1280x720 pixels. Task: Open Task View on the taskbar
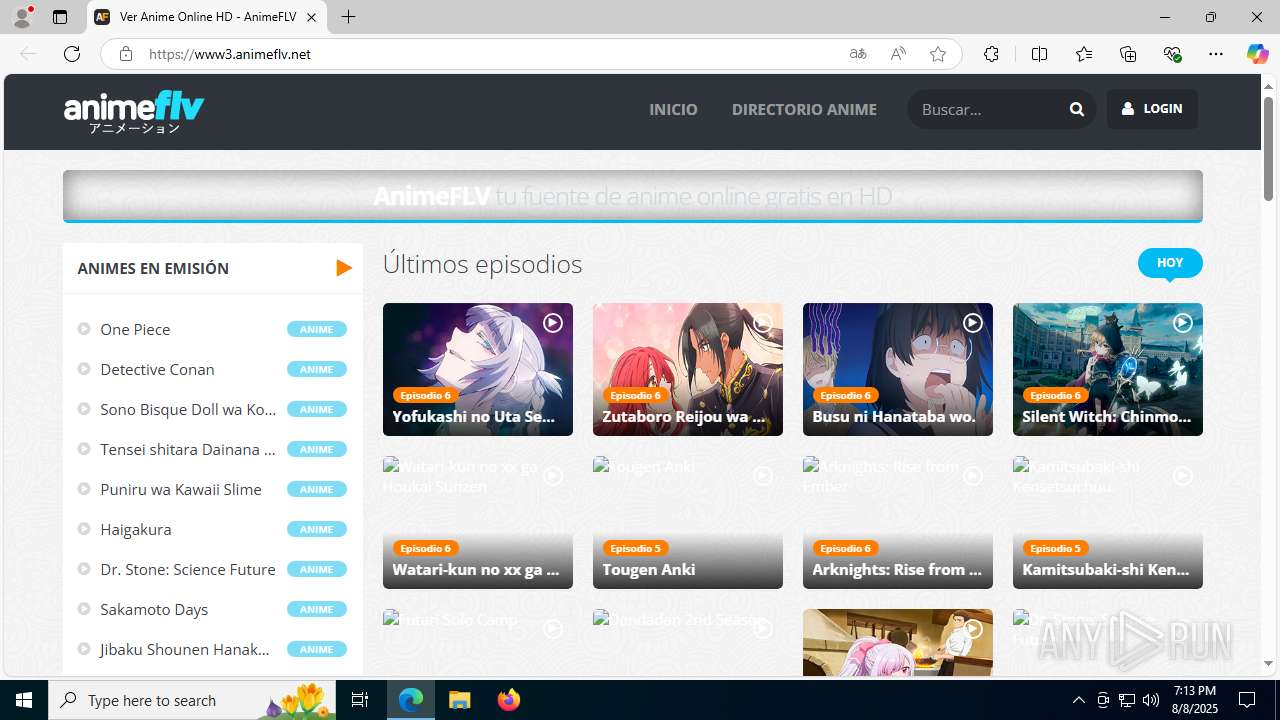tap(360, 700)
